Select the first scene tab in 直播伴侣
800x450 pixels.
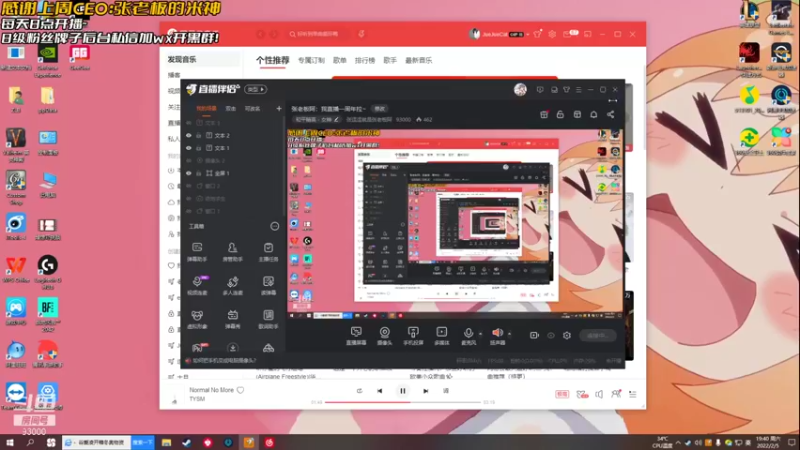coord(207,109)
